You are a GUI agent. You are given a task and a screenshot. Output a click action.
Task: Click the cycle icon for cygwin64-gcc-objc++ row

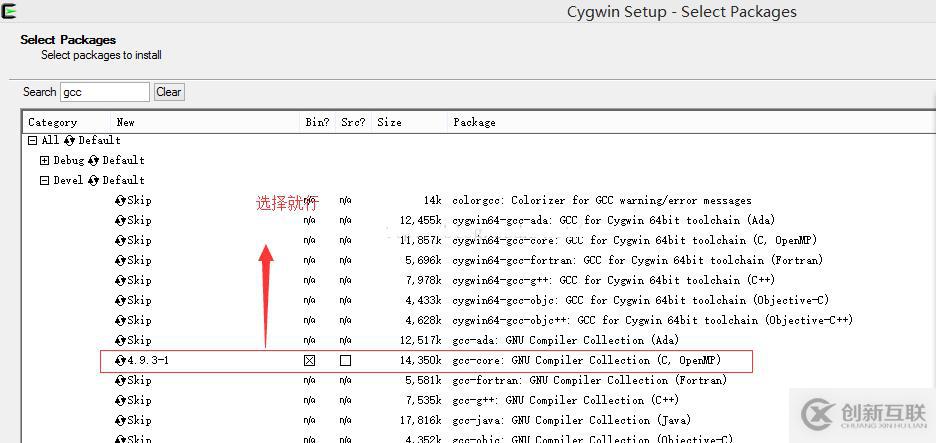(120, 321)
